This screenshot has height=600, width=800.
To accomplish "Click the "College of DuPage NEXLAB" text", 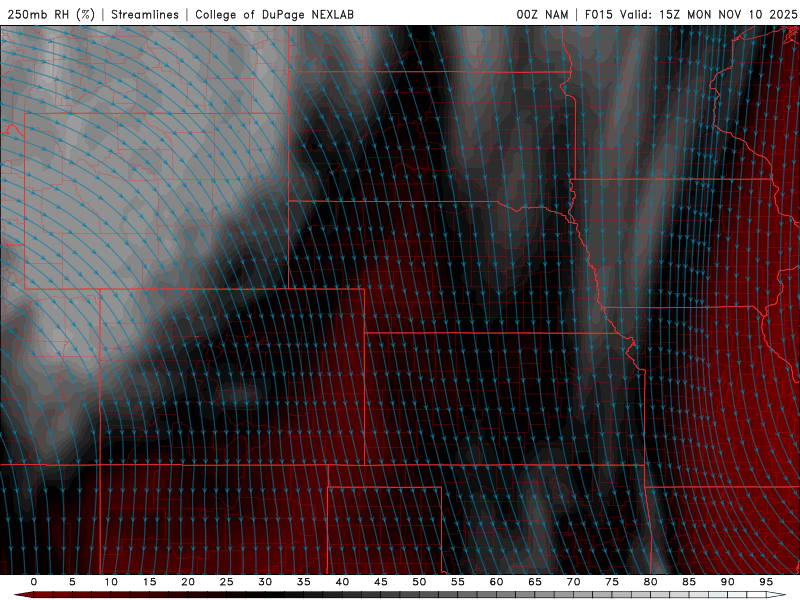I will pos(274,14).
